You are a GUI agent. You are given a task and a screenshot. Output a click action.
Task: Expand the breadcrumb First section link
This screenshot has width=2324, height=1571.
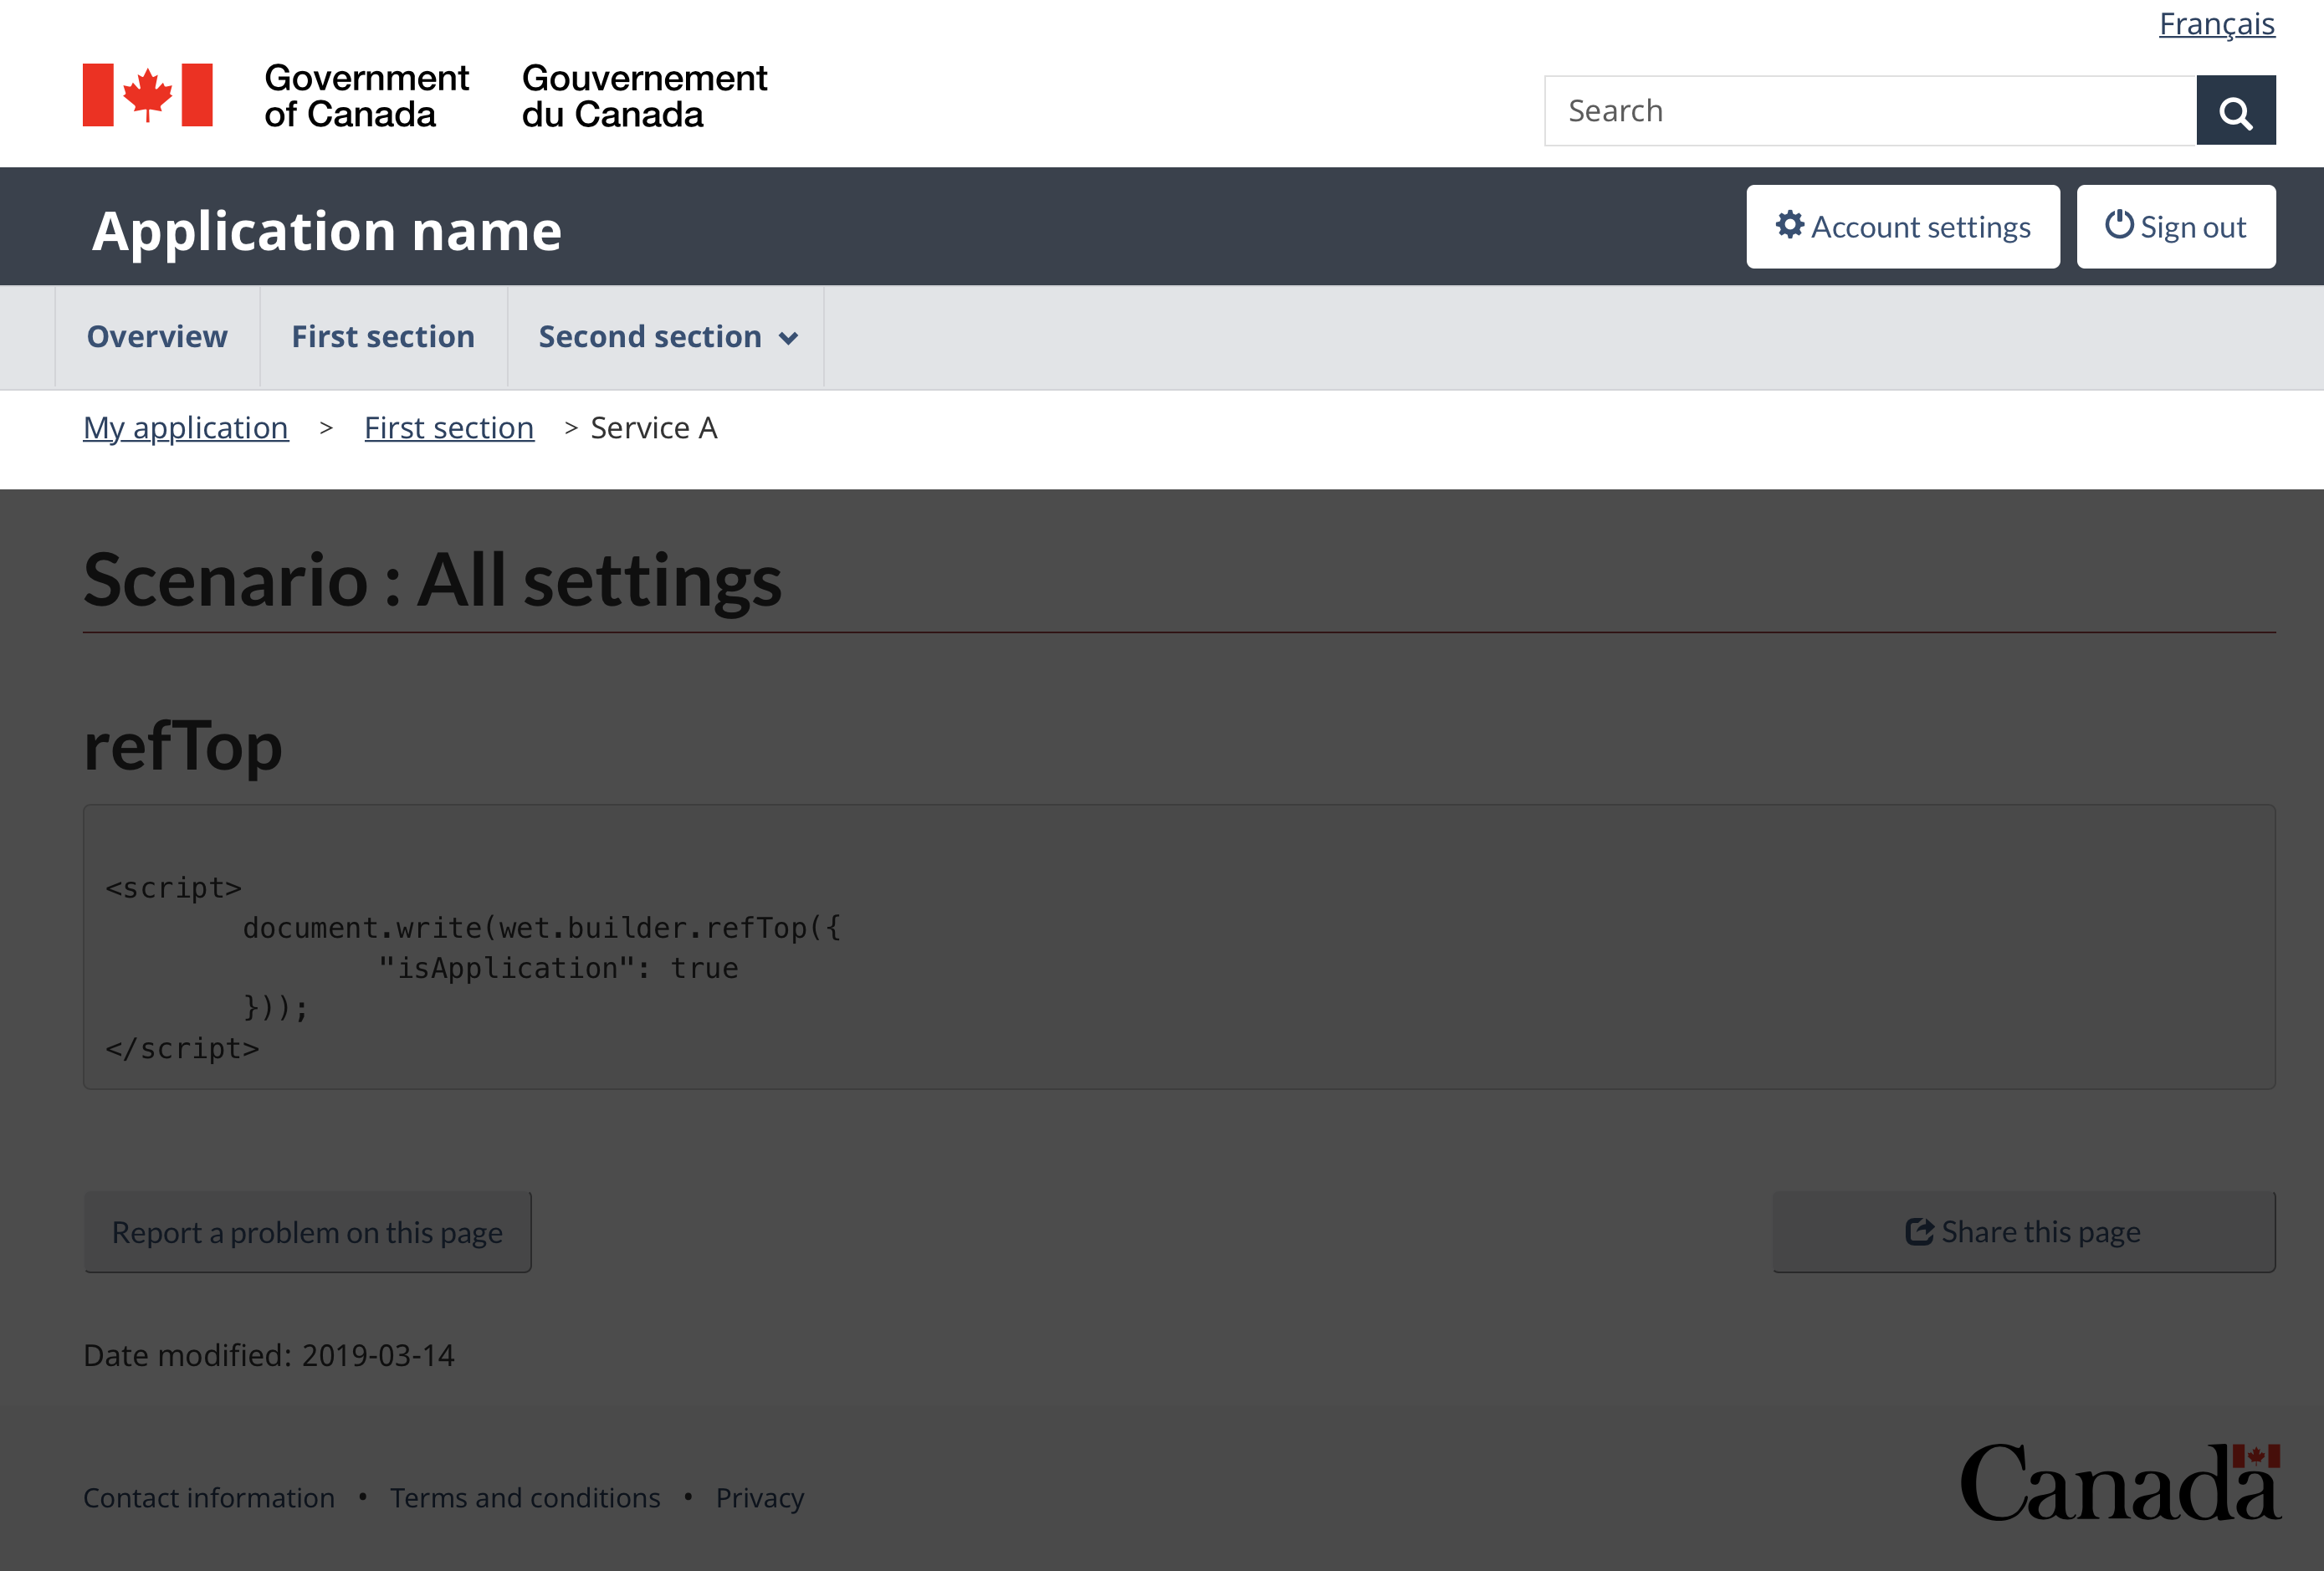pyautogui.click(x=448, y=426)
